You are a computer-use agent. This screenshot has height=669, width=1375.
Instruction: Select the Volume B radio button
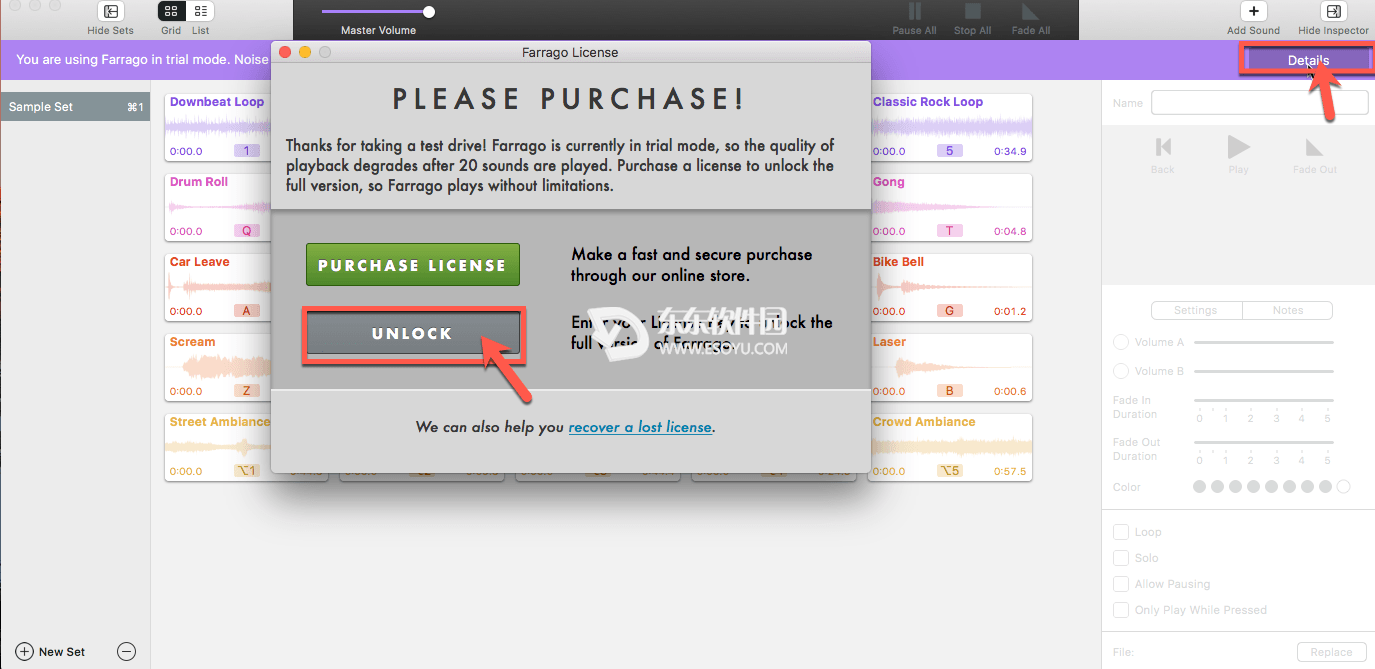tap(1121, 371)
